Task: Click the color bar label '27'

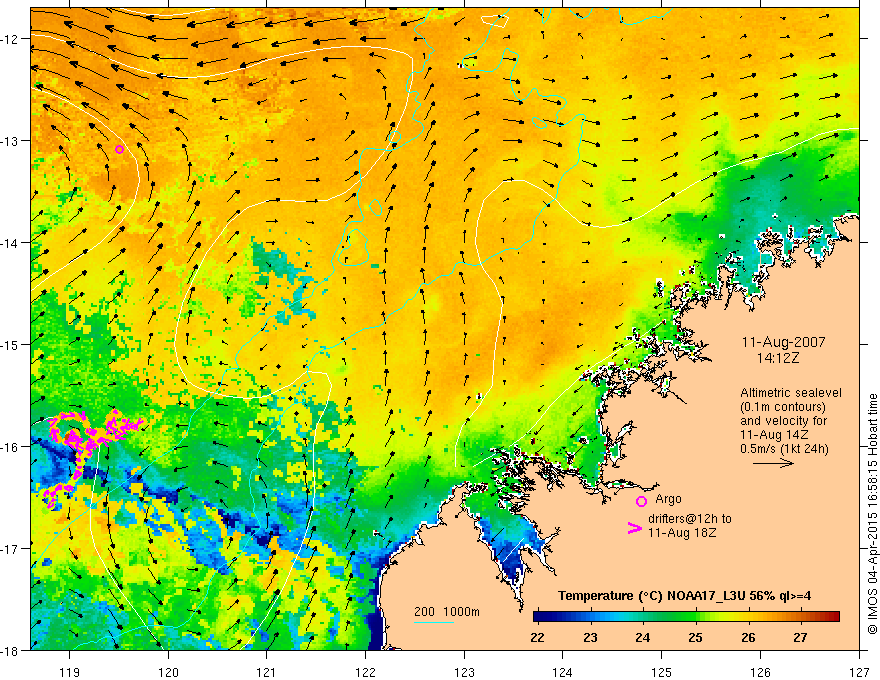Action: (x=801, y=637)
